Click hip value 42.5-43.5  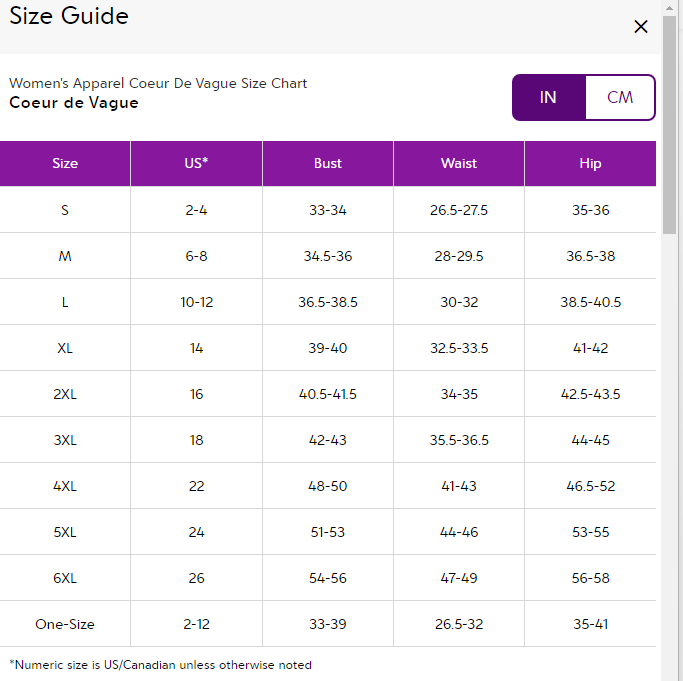(590, 394)
